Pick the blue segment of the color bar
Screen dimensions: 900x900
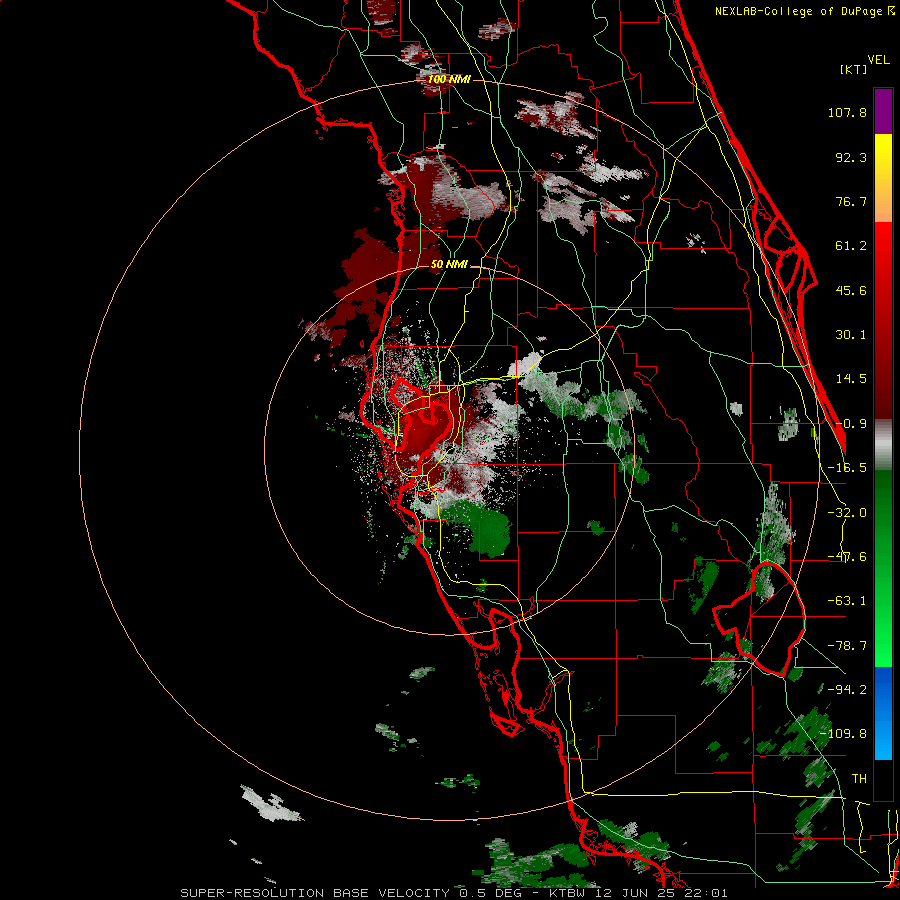coord(883,712)
